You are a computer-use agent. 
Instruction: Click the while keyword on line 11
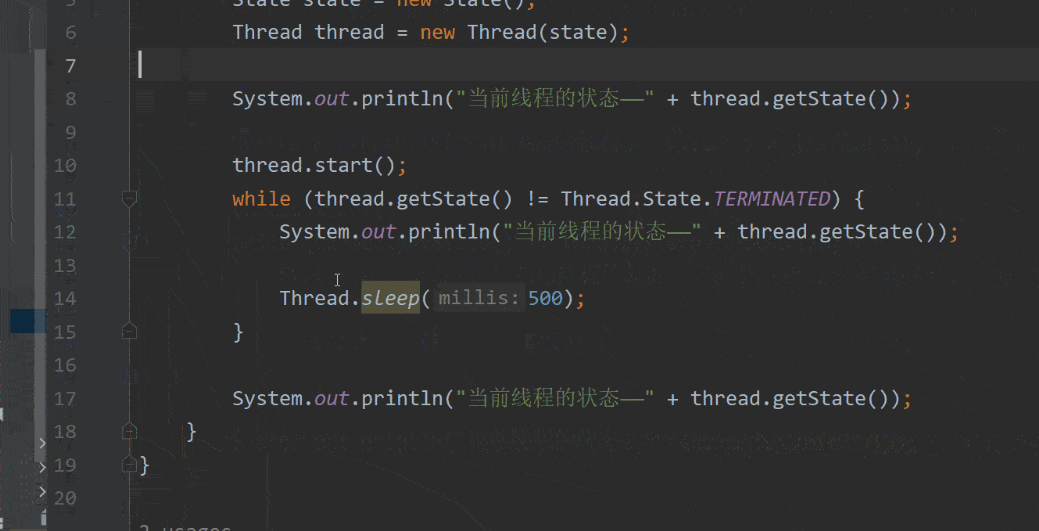point(261,198)
